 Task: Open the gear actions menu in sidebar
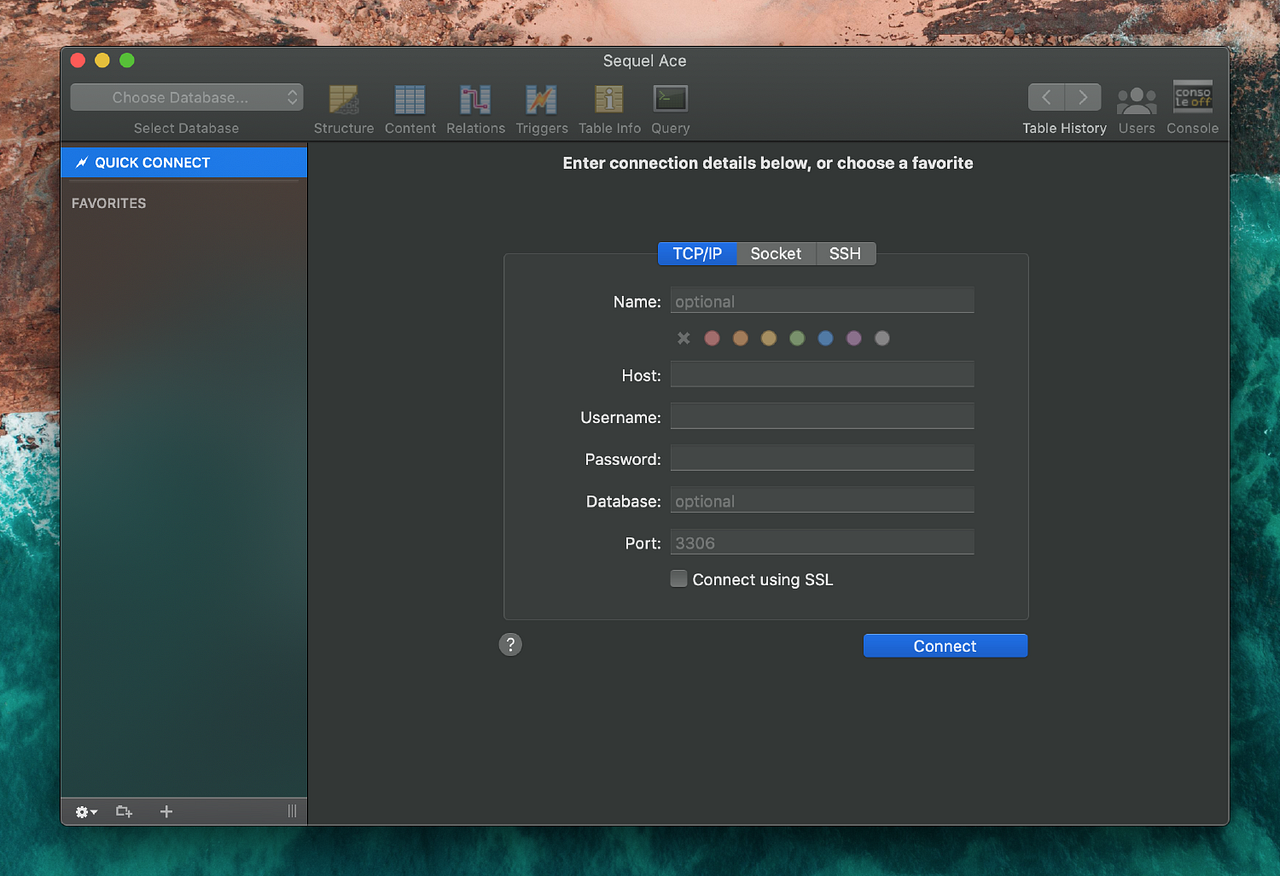[87, 812]
